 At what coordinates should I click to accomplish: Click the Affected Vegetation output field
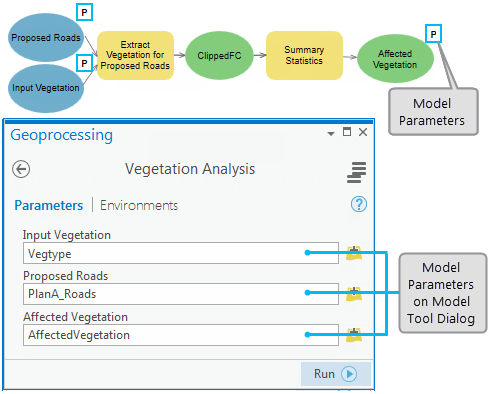click(x=181, y=335)
